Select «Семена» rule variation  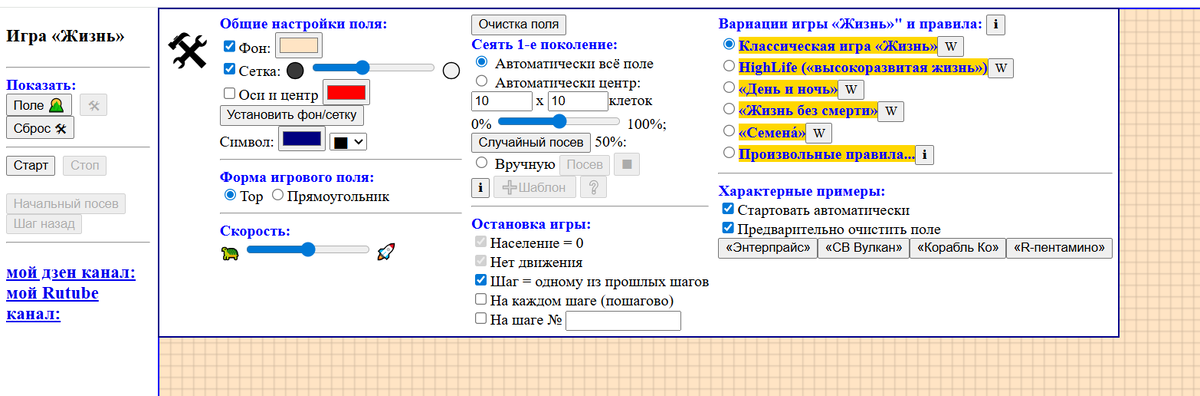[728, 132]
